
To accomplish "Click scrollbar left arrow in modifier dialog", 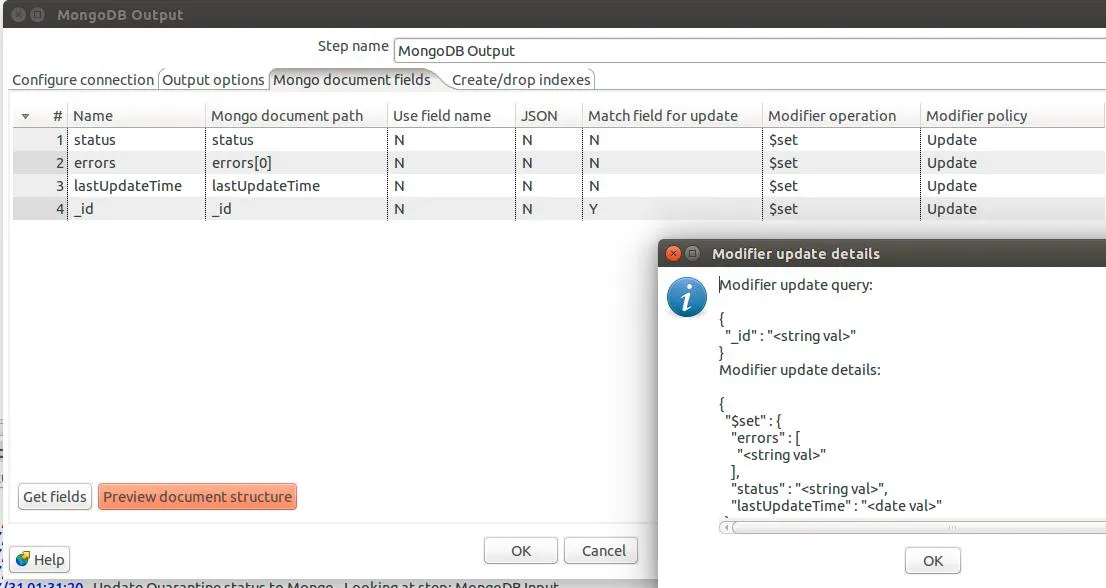I will click(726, 527).
